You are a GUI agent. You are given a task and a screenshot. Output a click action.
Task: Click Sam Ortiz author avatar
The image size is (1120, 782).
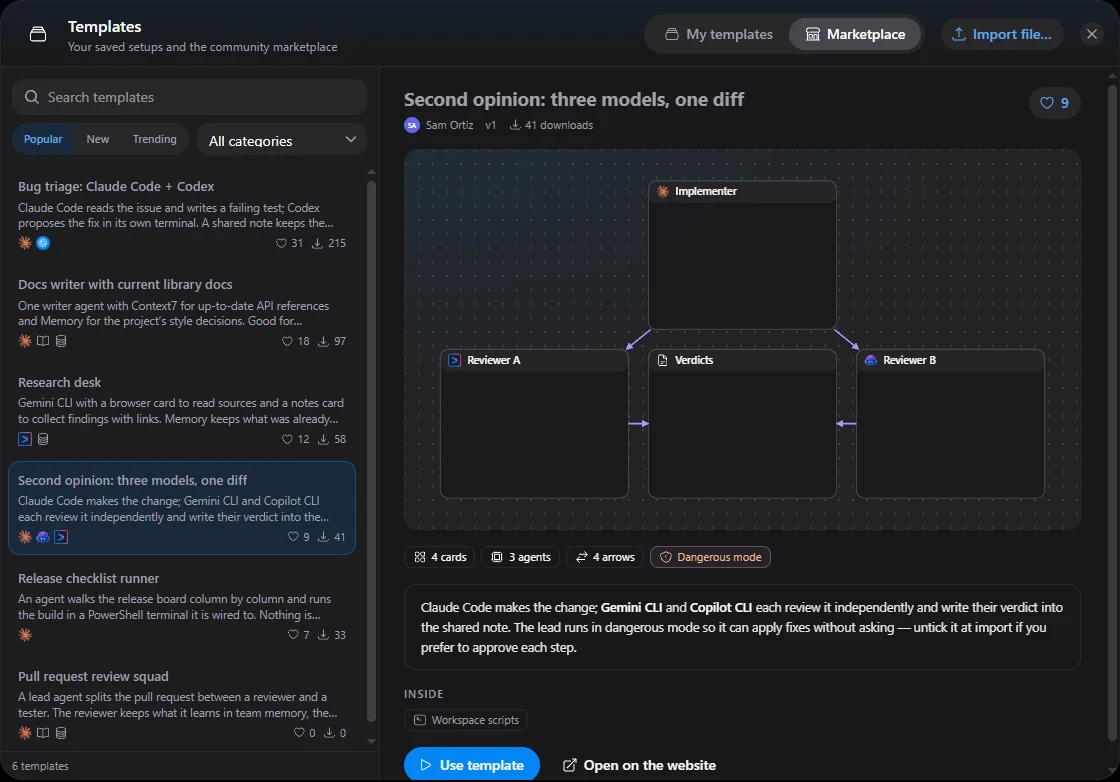coord(412,125)
